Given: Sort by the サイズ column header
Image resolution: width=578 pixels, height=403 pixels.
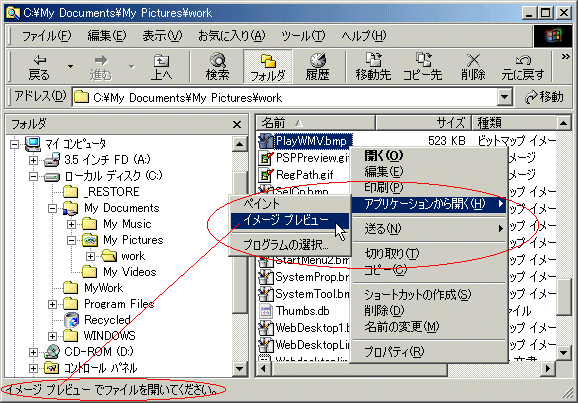Looking at the screenshot, I should [424, 123].
